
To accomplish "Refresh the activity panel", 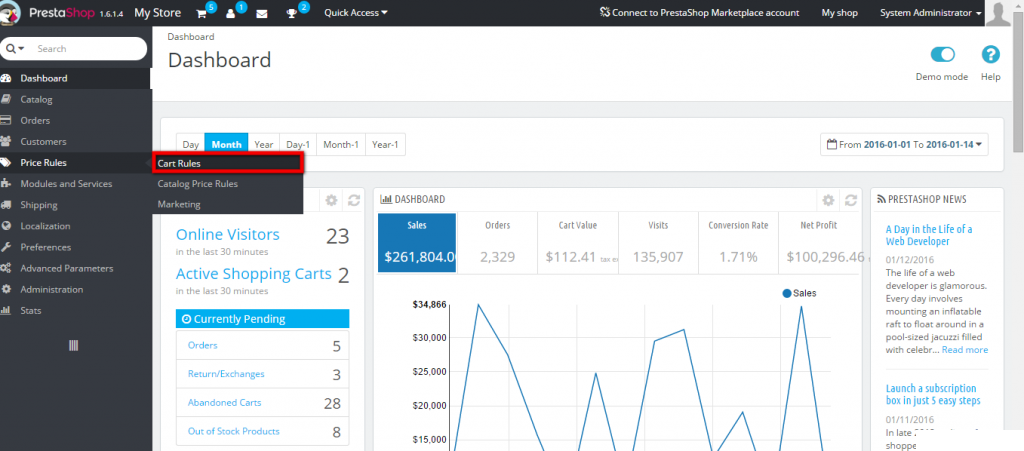I will pos(353,200).
